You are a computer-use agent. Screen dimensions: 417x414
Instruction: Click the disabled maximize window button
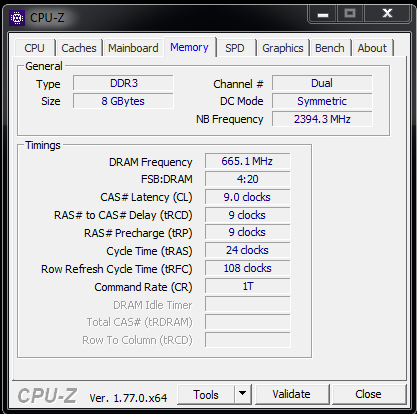pyautogui.click(x=350, y=14)
